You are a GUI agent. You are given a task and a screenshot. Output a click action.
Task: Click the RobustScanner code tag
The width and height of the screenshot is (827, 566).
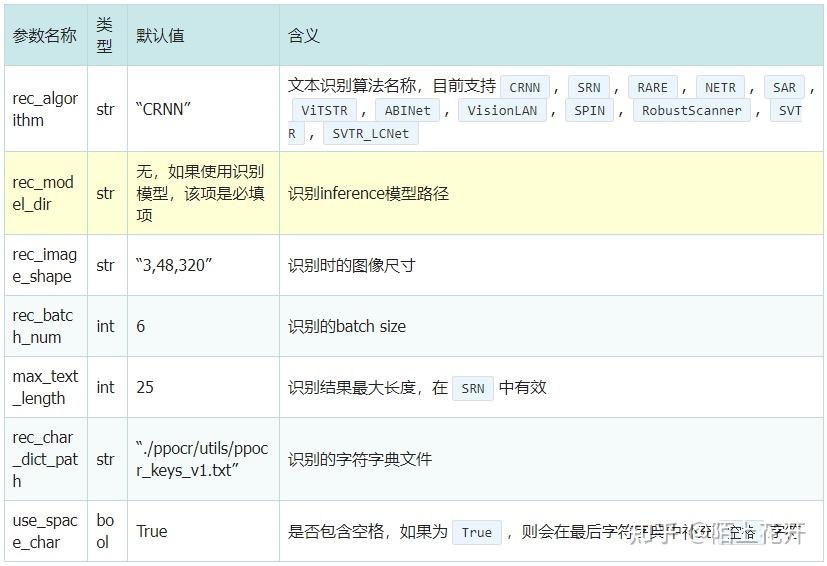(x=691, y=110)
